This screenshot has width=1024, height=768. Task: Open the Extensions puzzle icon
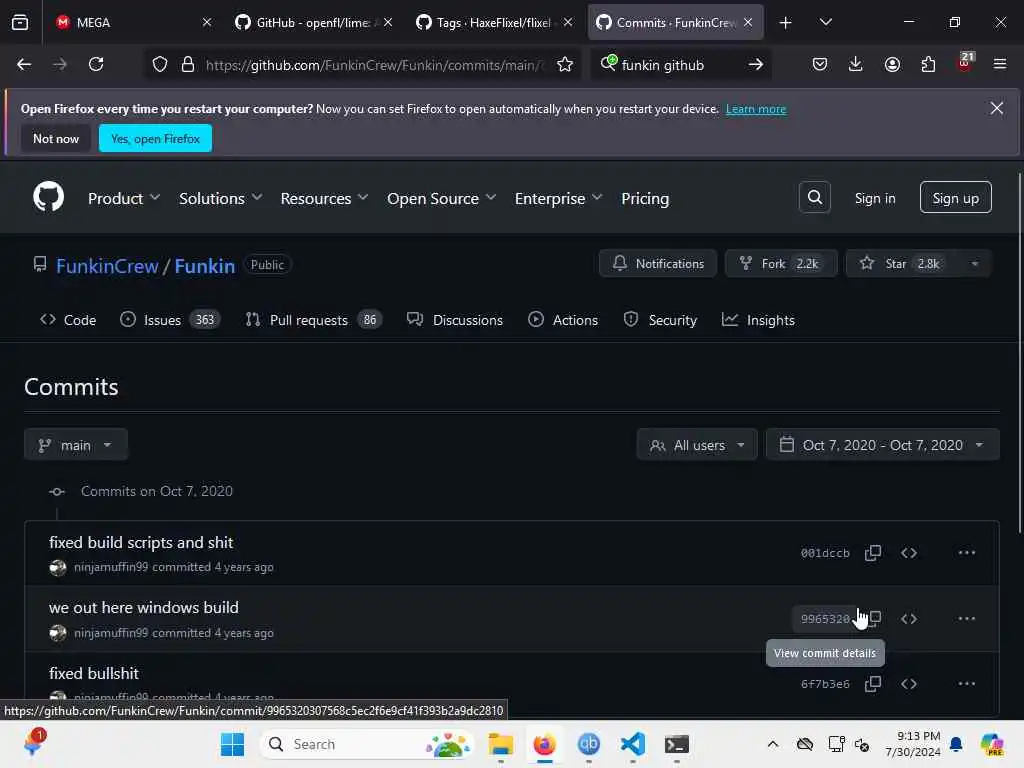point(928,64)
